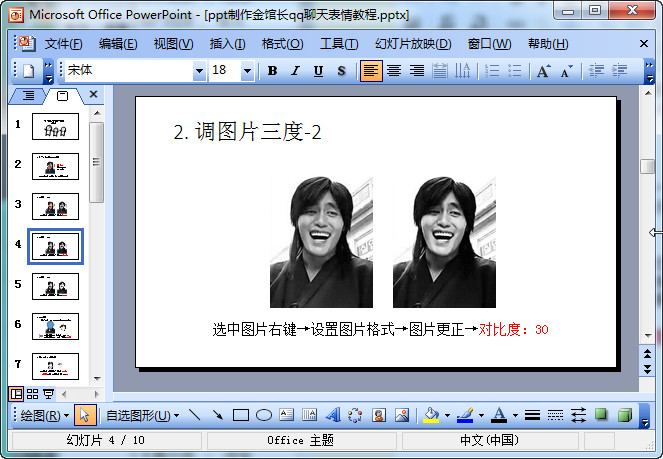Viewport: 663px width, 459px height.
Task: Select slide 6 thumbnail
Action: [x=55, y=326]
